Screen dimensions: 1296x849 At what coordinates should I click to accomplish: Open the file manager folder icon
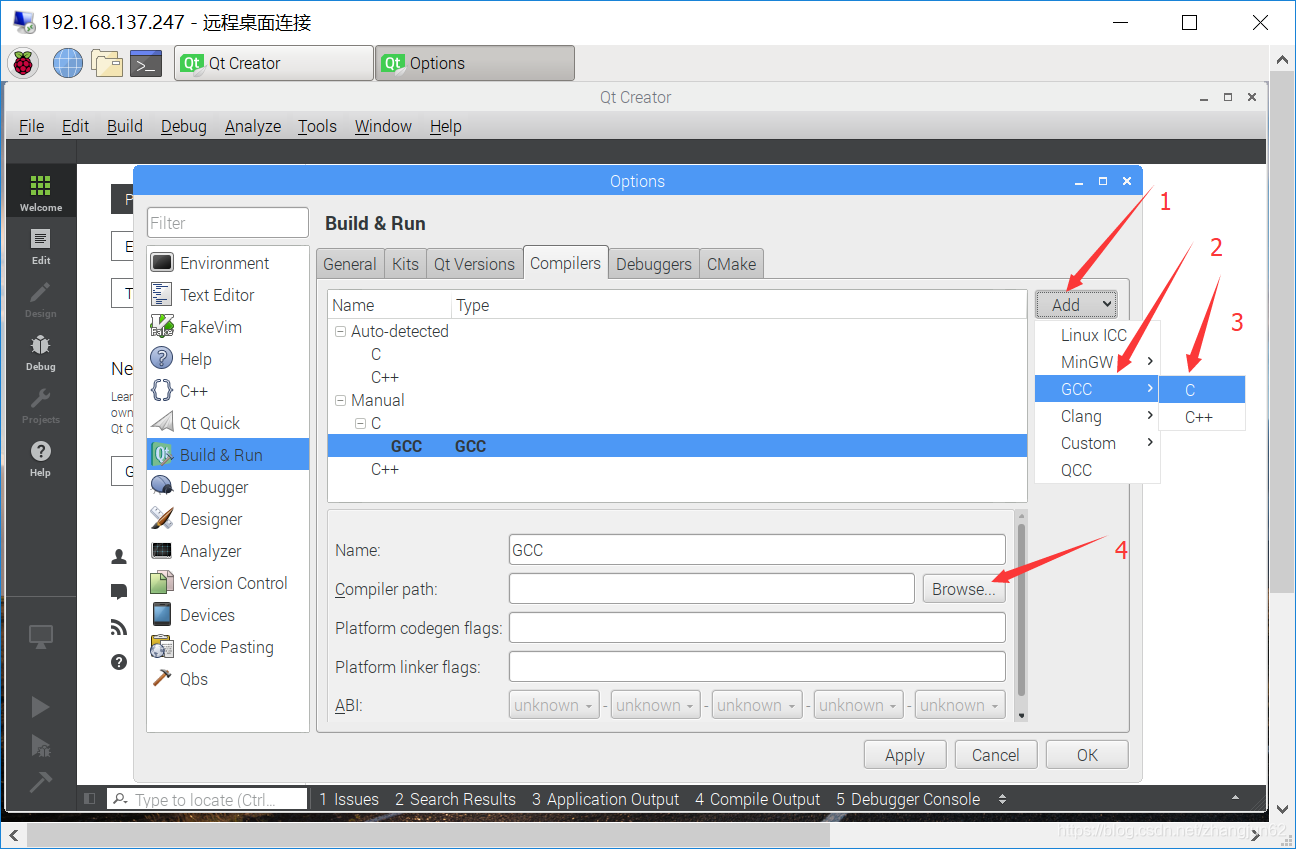(106, 63)
